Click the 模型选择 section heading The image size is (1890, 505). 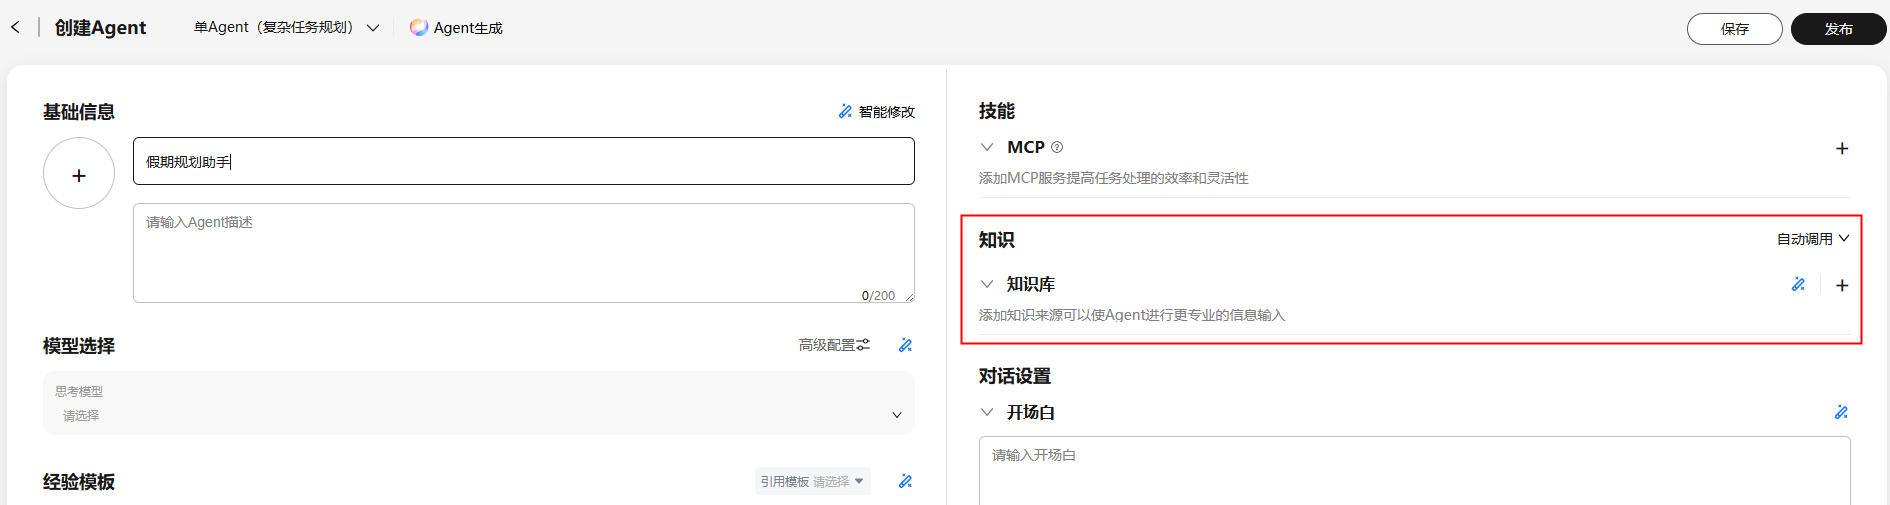click(x=79, y=346)
